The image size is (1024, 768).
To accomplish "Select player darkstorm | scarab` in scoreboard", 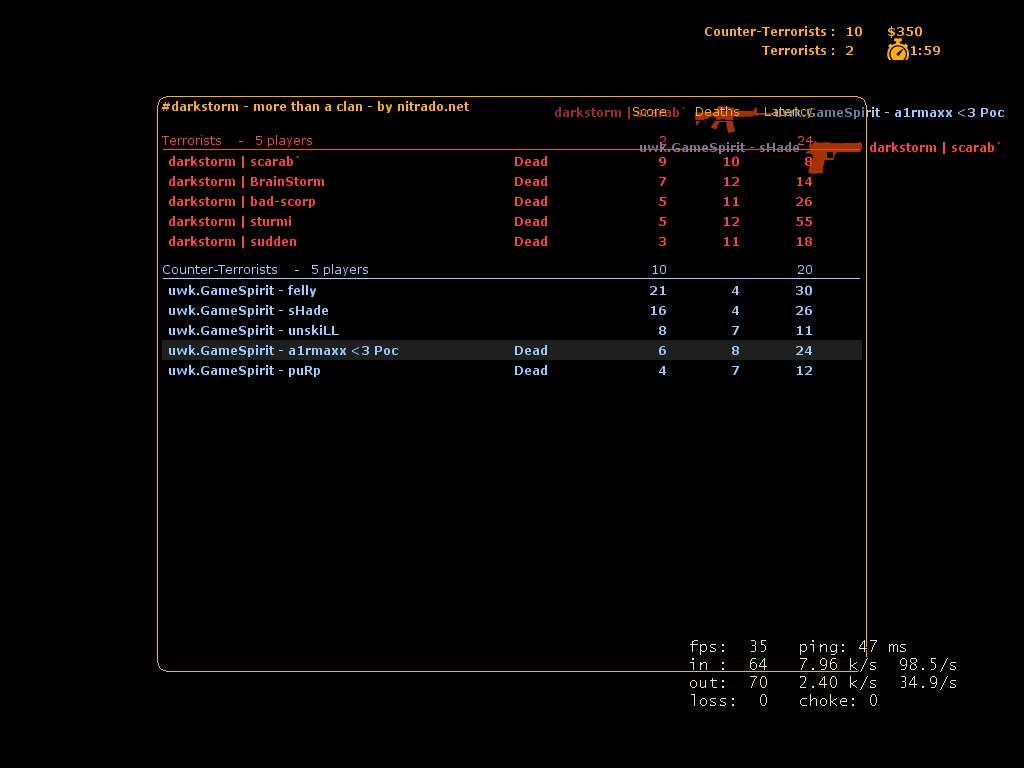I will click(x=234, y=161).
